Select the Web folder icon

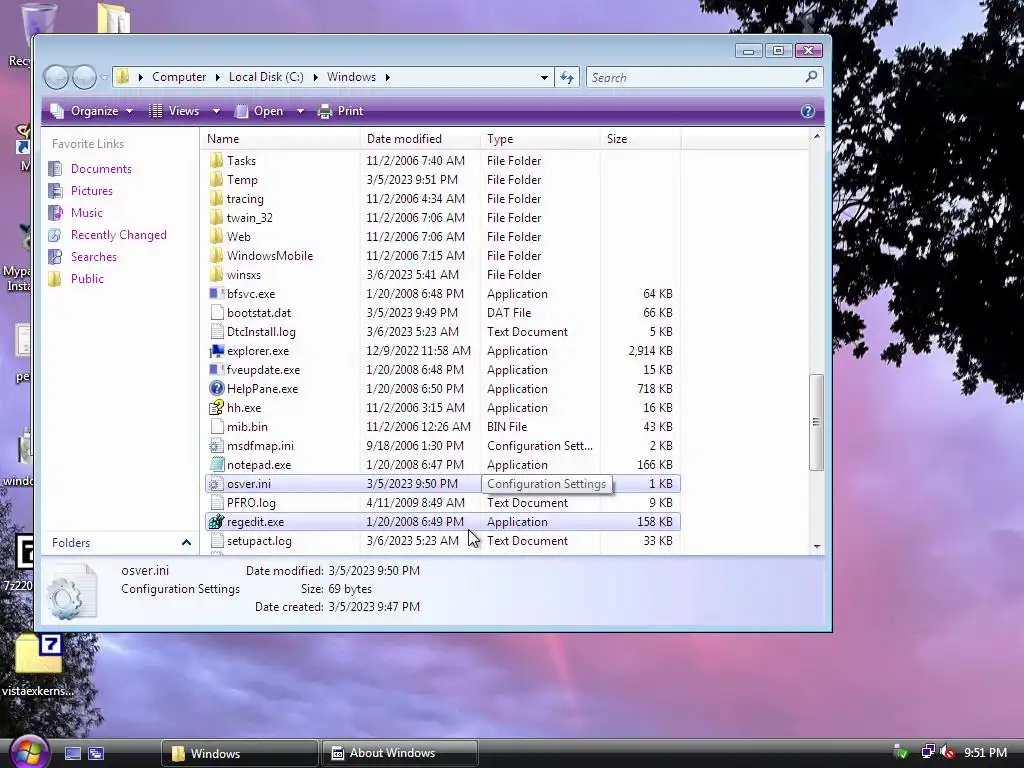pyautogui.click(x=216, y=236)
